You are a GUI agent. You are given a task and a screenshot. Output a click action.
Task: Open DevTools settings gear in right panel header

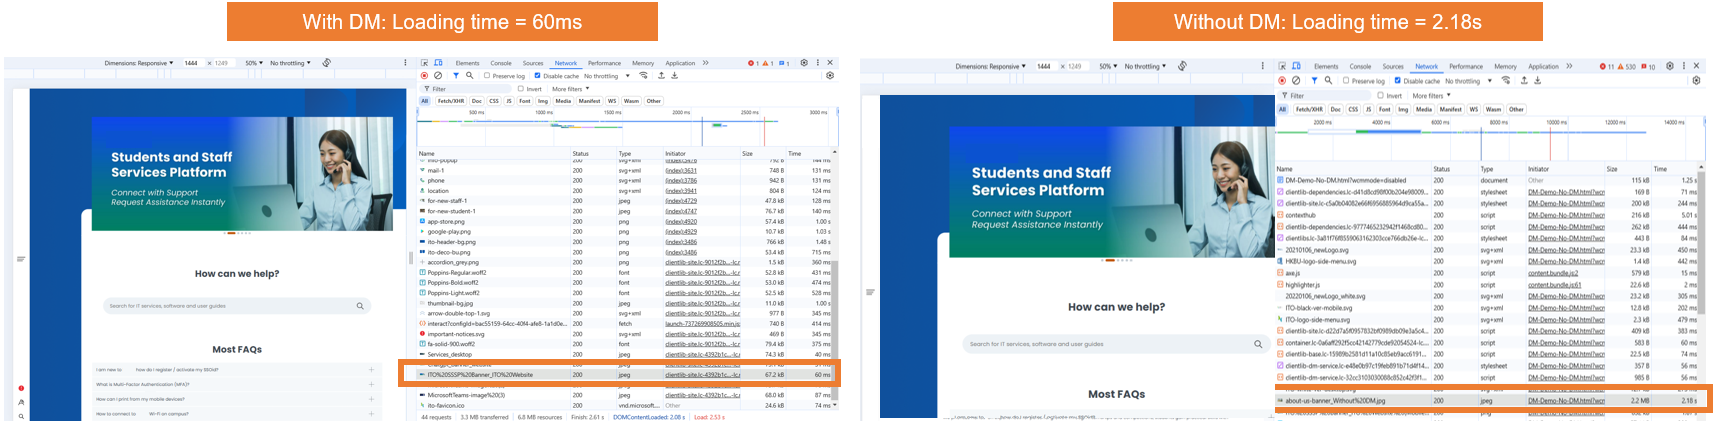click(x=1670, y=66)
